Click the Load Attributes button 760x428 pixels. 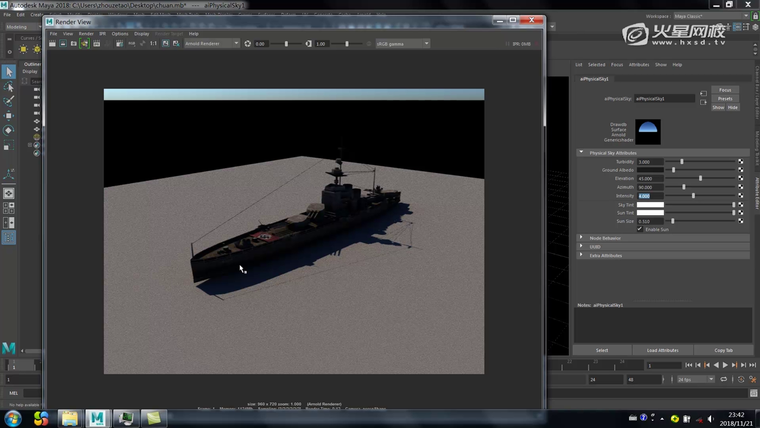pyautogui.click(x=662, y=350)
